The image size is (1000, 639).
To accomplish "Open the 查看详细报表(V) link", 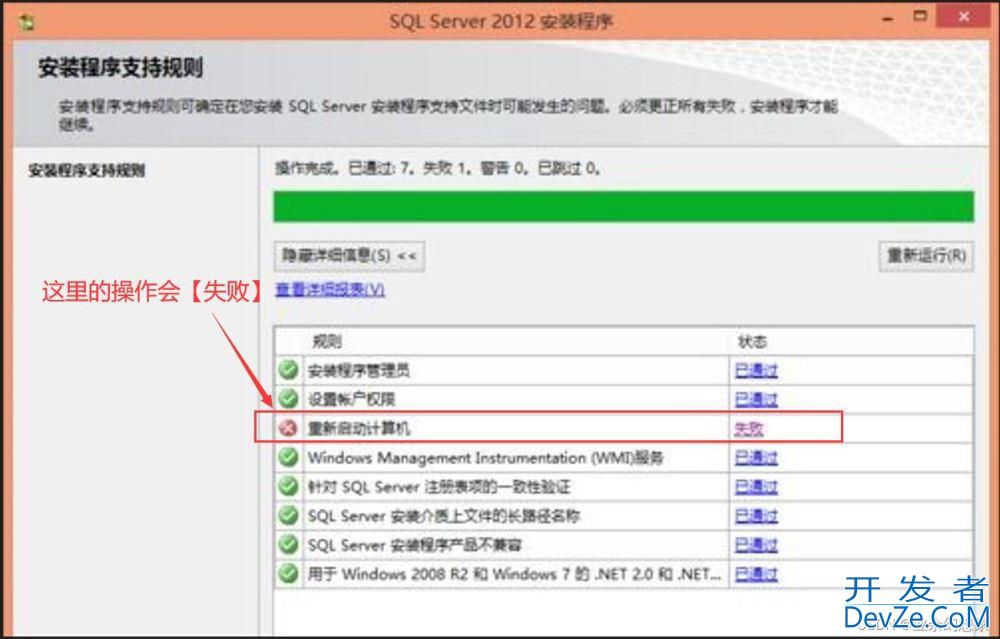I will click(x=330, y=290).
